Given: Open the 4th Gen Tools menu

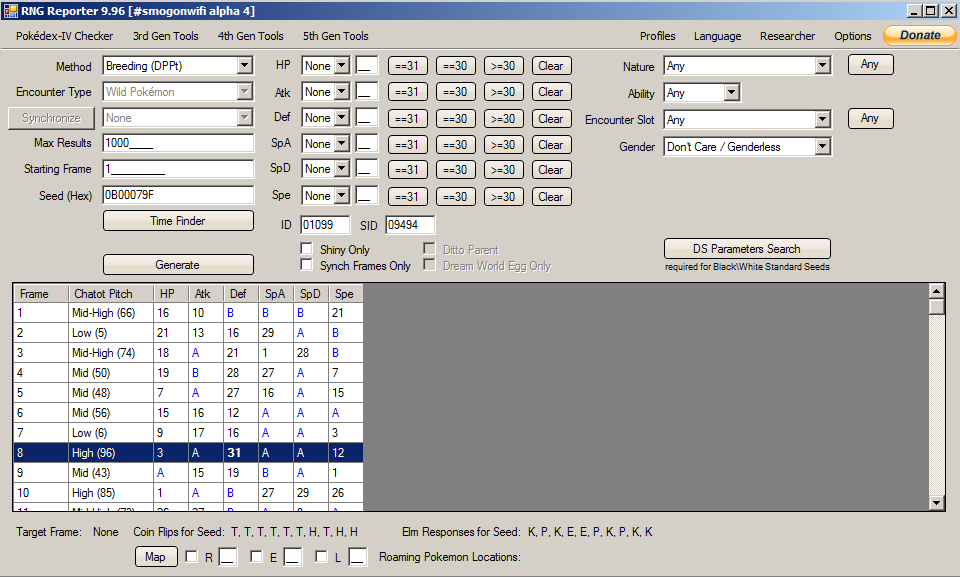Looking at the screenshot, I should point(250,36).
